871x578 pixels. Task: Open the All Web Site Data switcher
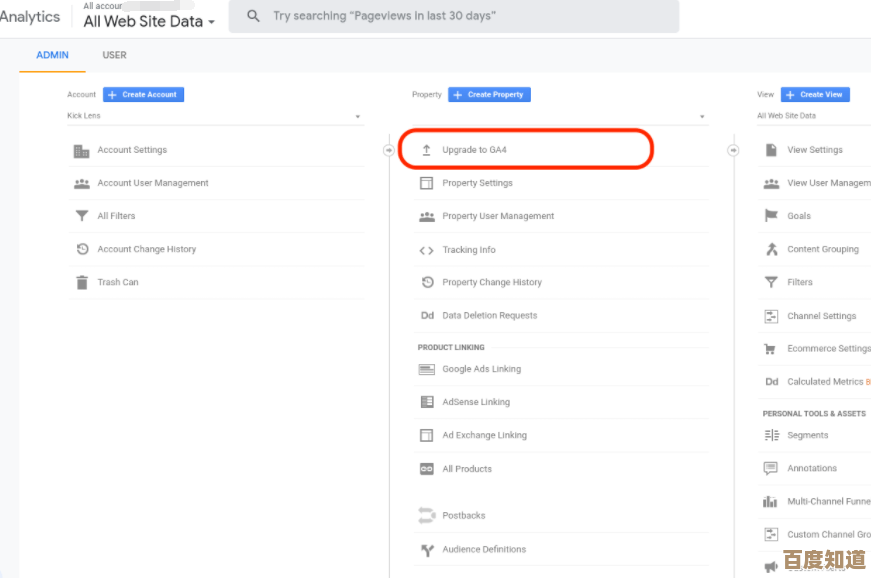[x=149, y=21]
